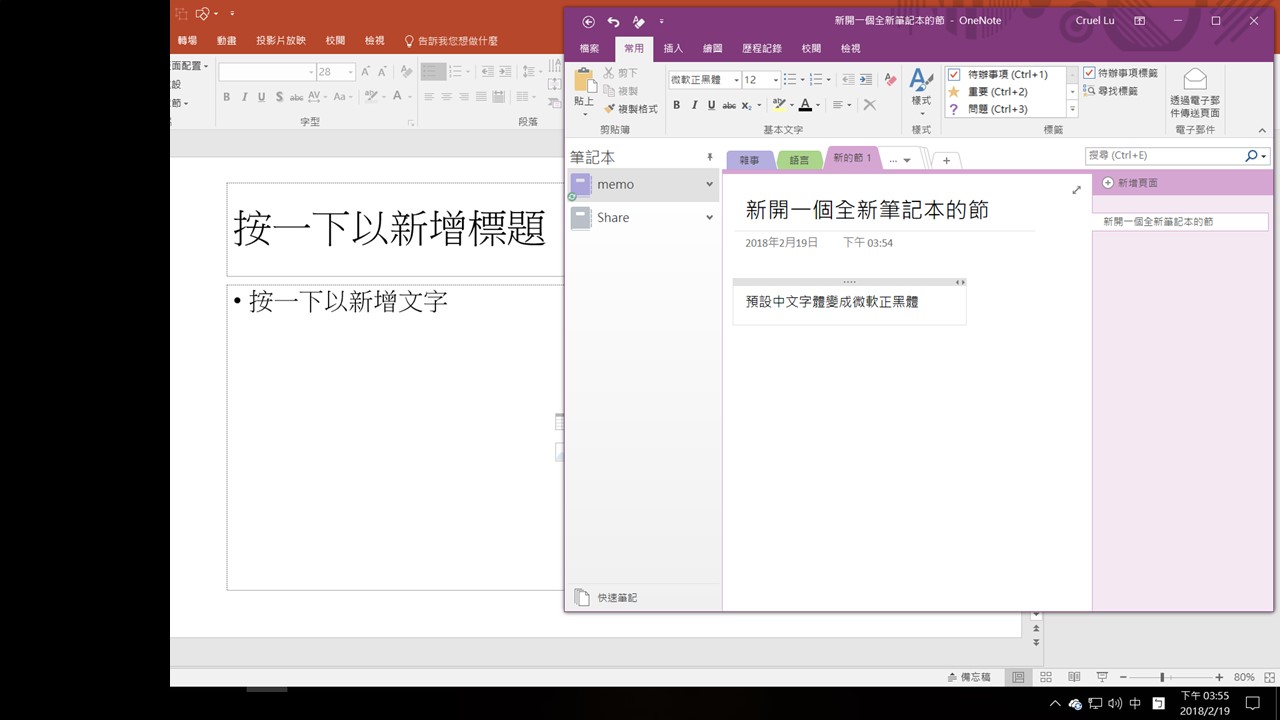
Task: Click PowerPoint's Tell Me (告訴我您想做什麼) box
Action: click(x=450, y=41)
